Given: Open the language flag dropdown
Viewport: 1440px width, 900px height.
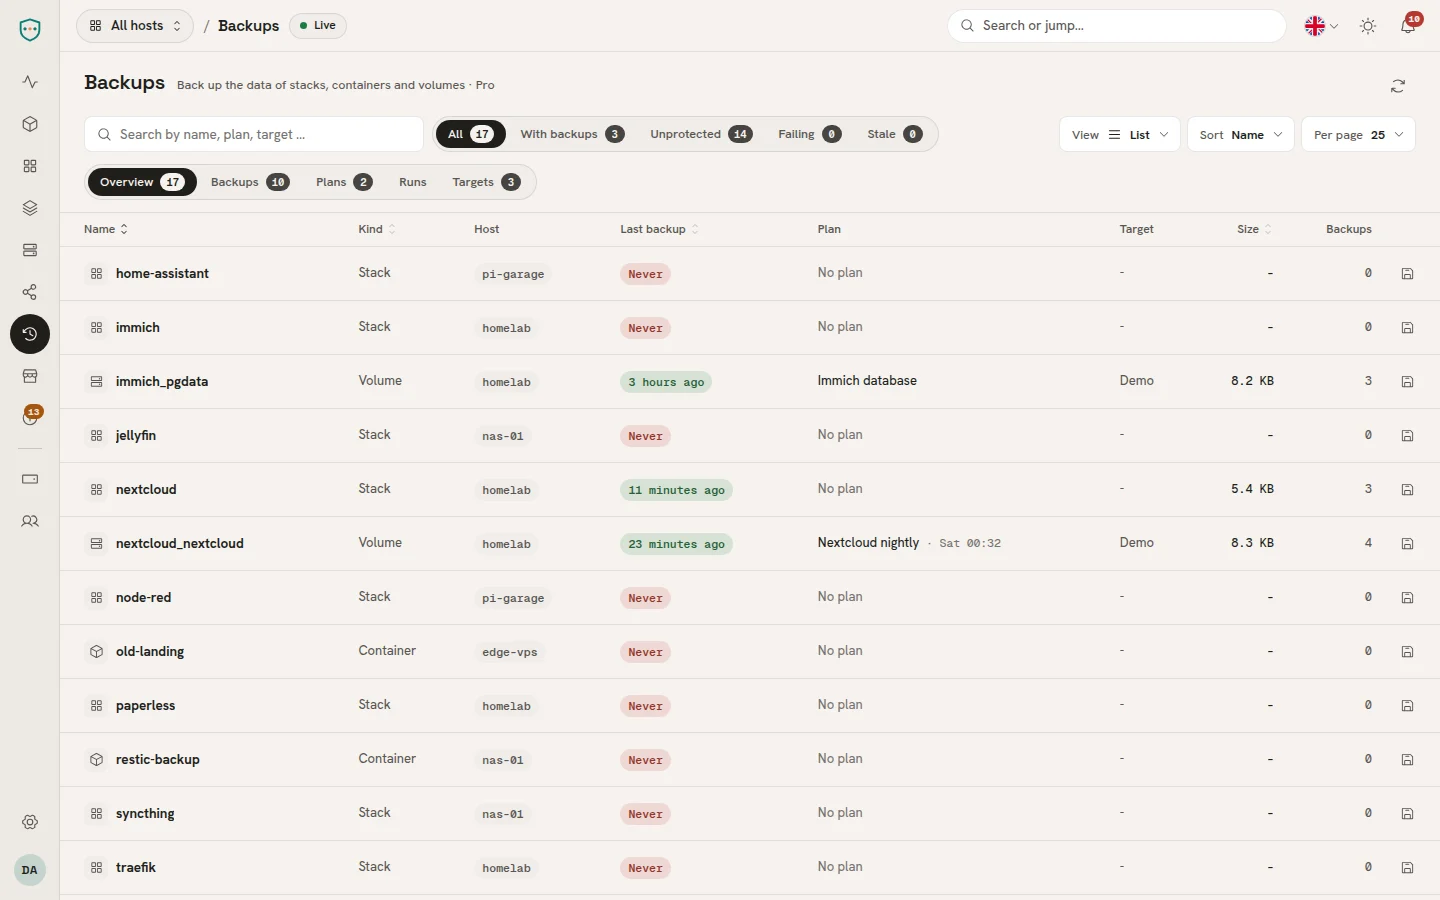Looking at the screenshot, I should [x=1321, y=26].
